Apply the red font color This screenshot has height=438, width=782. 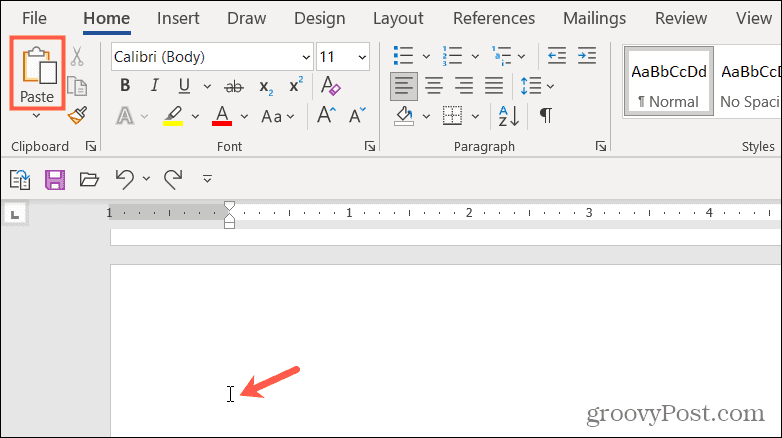222,116
